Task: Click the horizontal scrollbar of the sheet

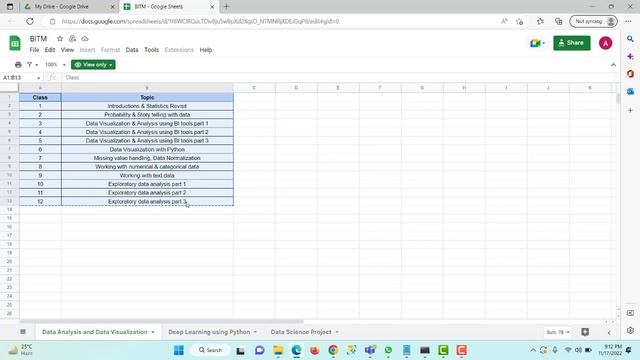Action: (x=162, y=322)
